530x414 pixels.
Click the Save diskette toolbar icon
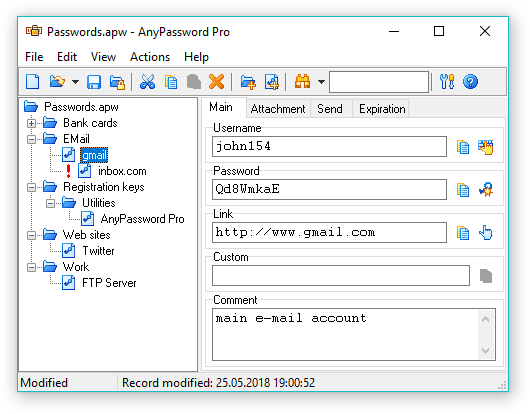coord(94,82)
